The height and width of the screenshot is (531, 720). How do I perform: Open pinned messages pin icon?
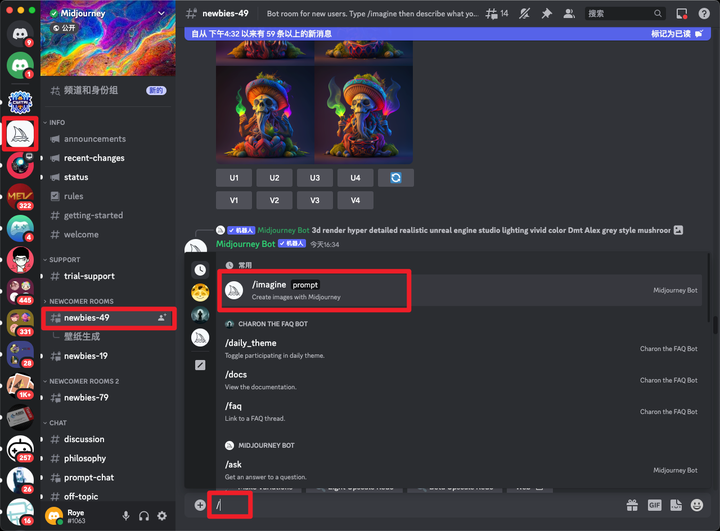point(546,14)
